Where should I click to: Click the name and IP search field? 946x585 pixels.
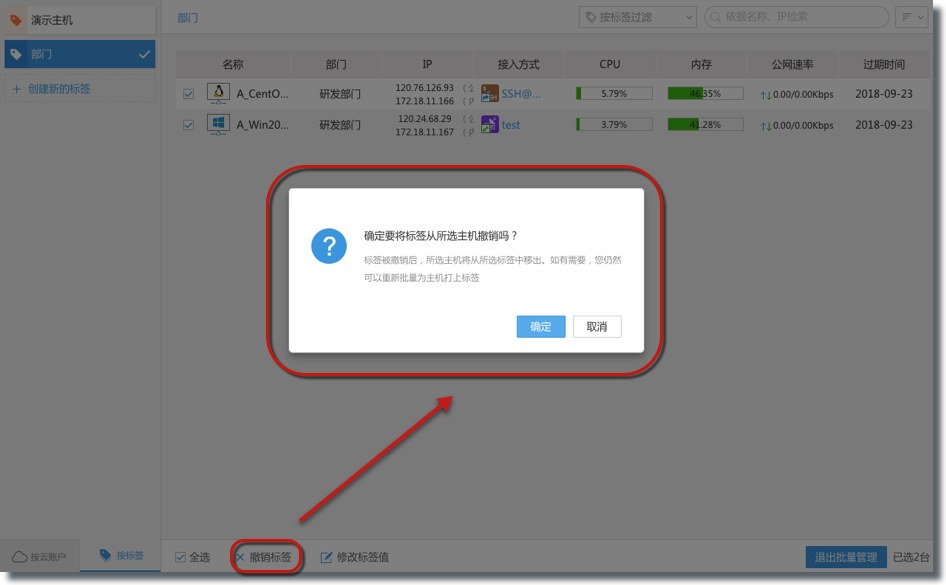802,17
